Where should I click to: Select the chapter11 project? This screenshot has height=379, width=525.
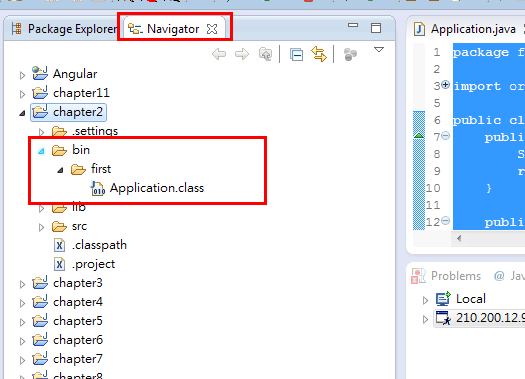point(81,93)
